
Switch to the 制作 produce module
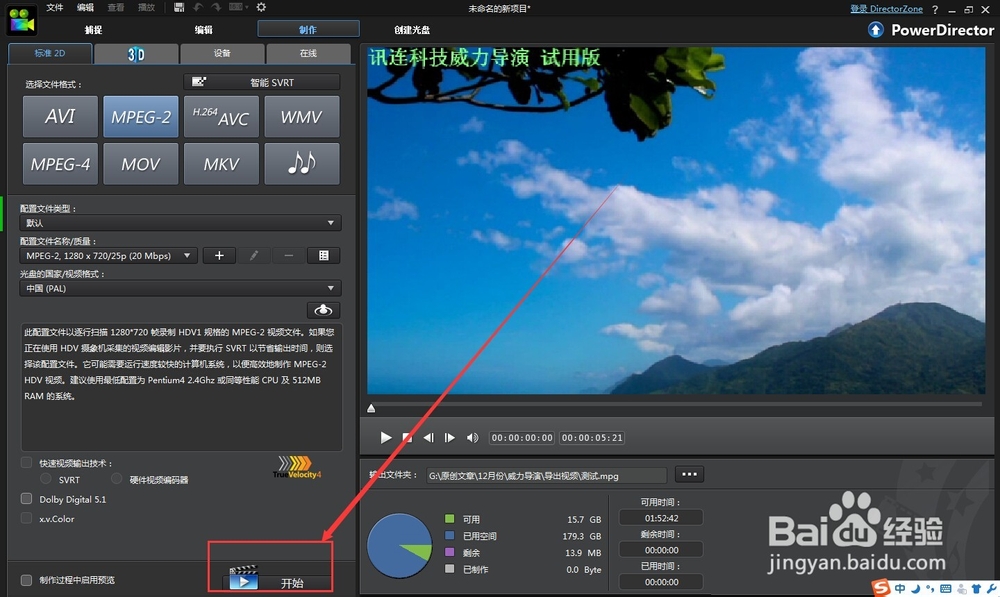pos(308,29)
